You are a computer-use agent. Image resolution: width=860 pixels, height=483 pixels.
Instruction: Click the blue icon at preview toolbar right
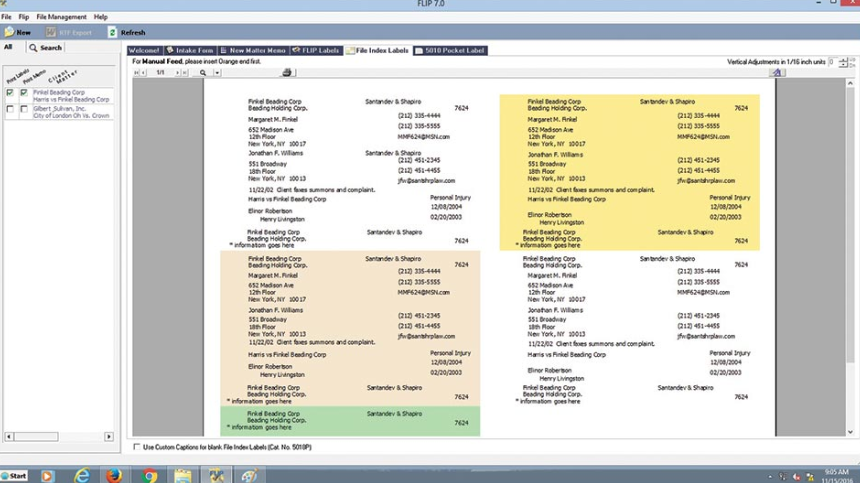click(777, 72)
